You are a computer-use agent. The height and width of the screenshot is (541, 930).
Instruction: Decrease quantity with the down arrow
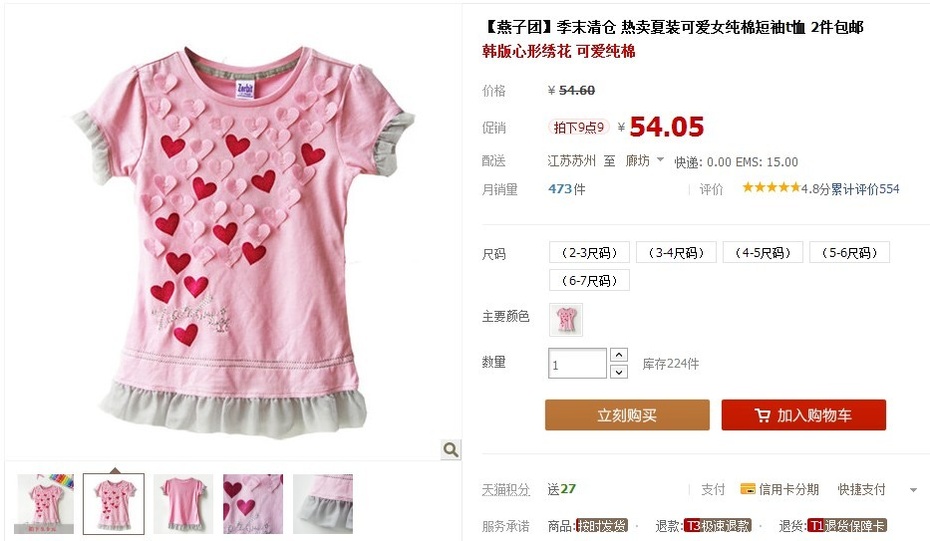[x=619, y=372]
